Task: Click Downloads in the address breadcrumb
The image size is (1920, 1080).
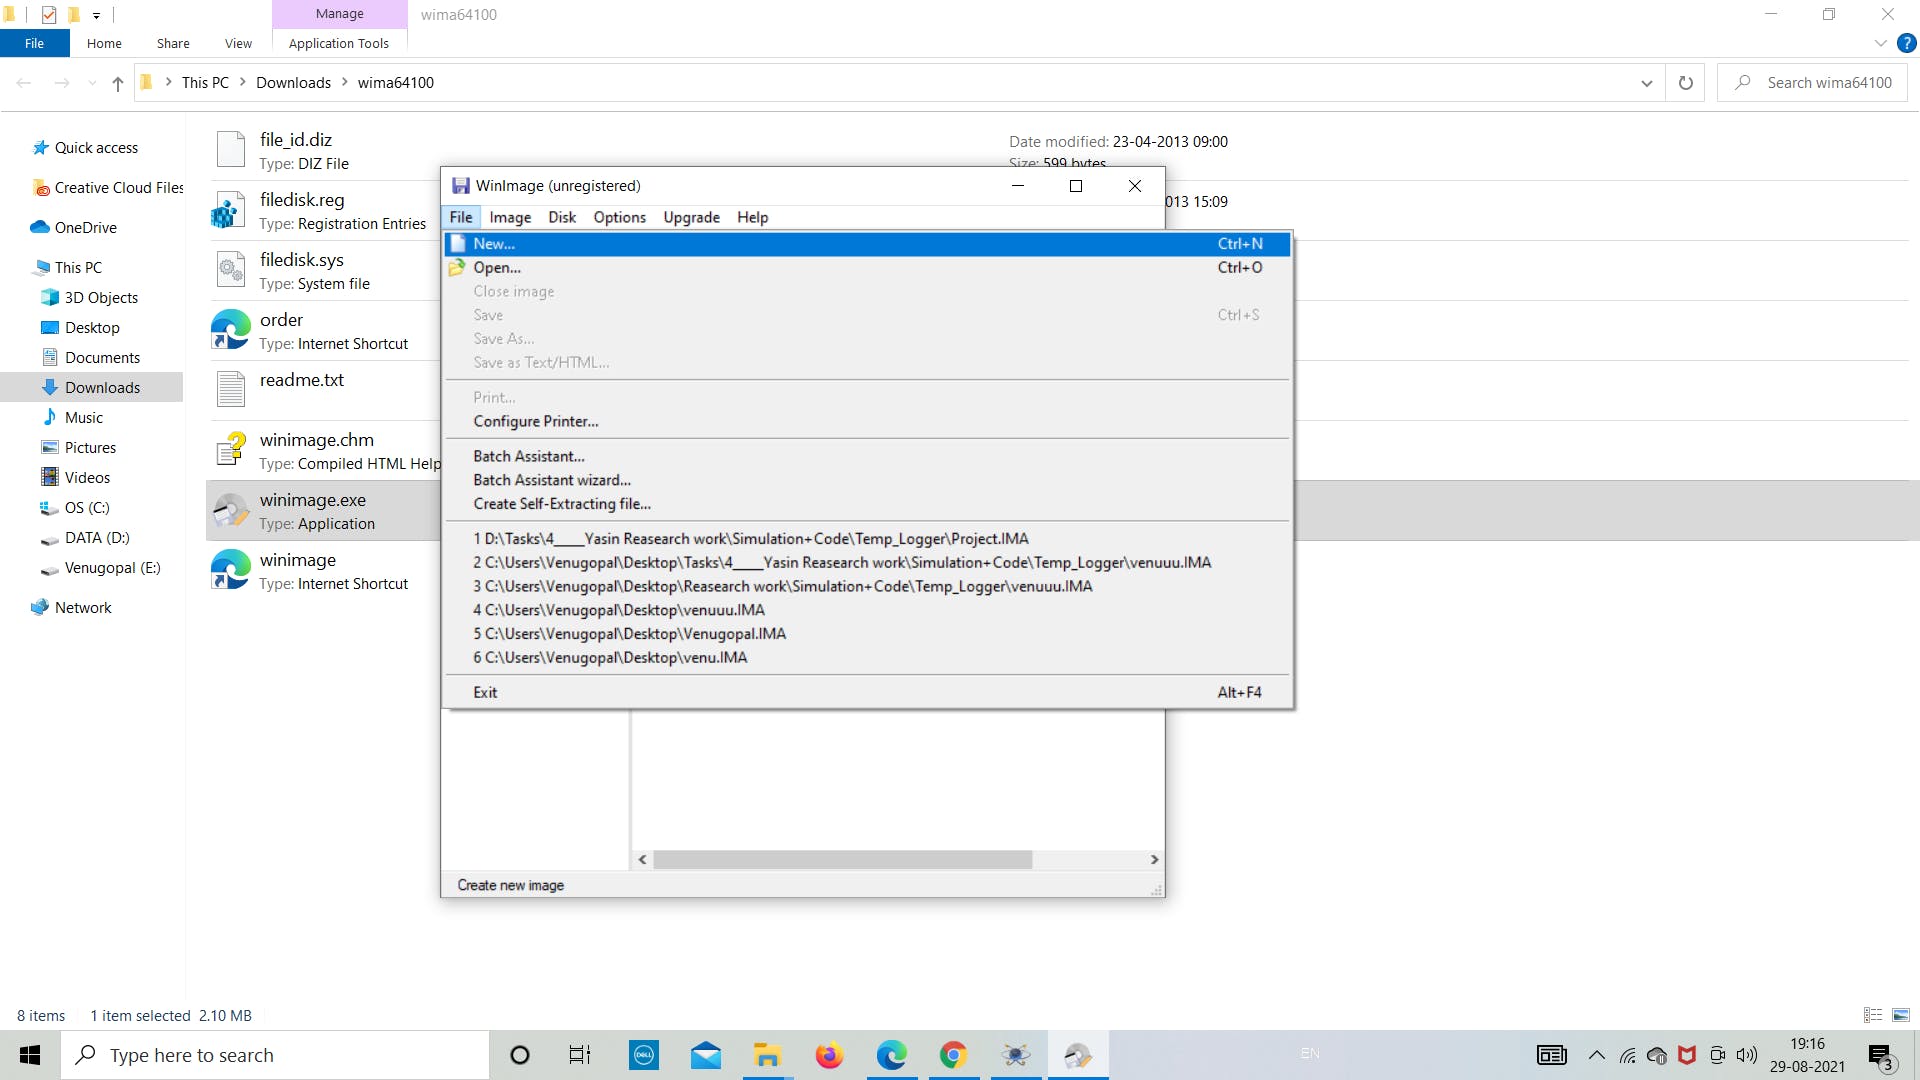Action: pos(293,83)
